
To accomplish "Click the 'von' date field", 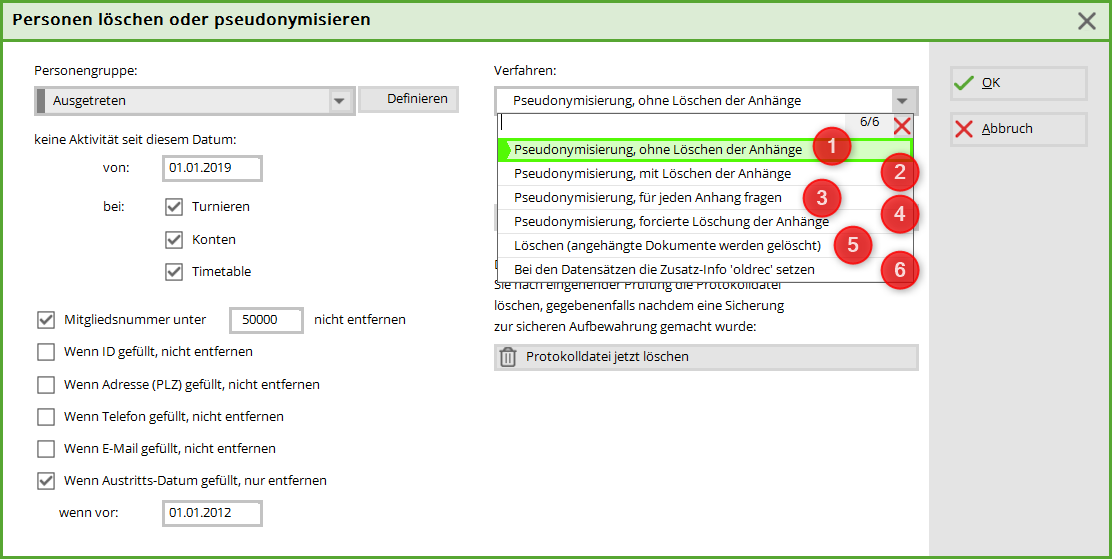I will pos(211,168).
